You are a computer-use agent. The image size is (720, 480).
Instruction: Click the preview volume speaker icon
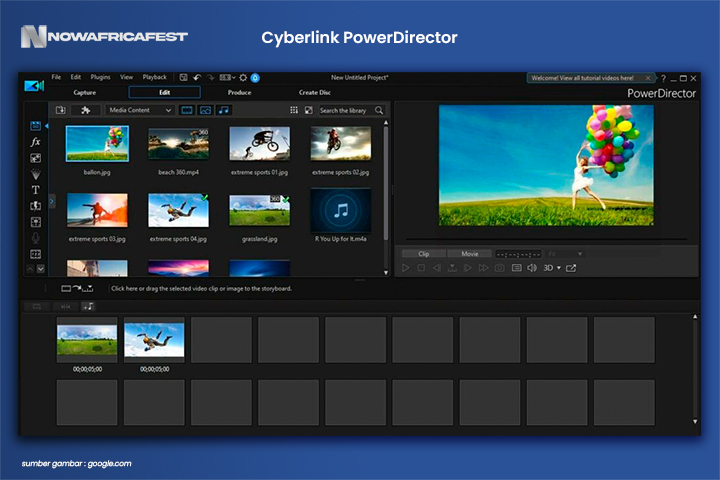pyautogui.click(x=532, y=268)
